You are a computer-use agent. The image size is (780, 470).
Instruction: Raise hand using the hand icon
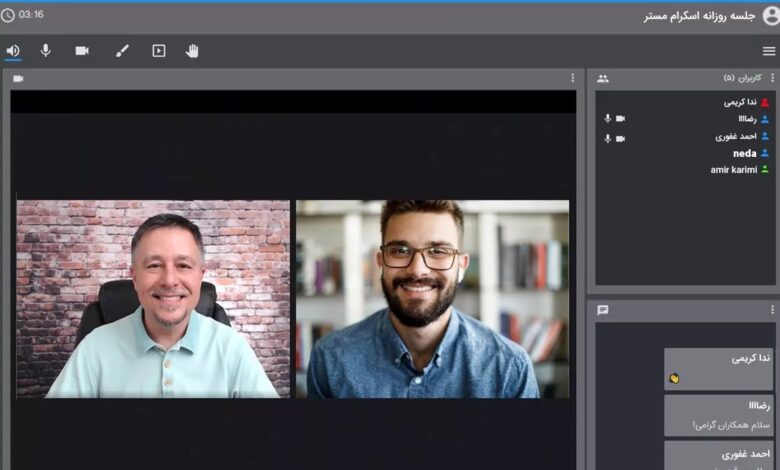point(192,51)
